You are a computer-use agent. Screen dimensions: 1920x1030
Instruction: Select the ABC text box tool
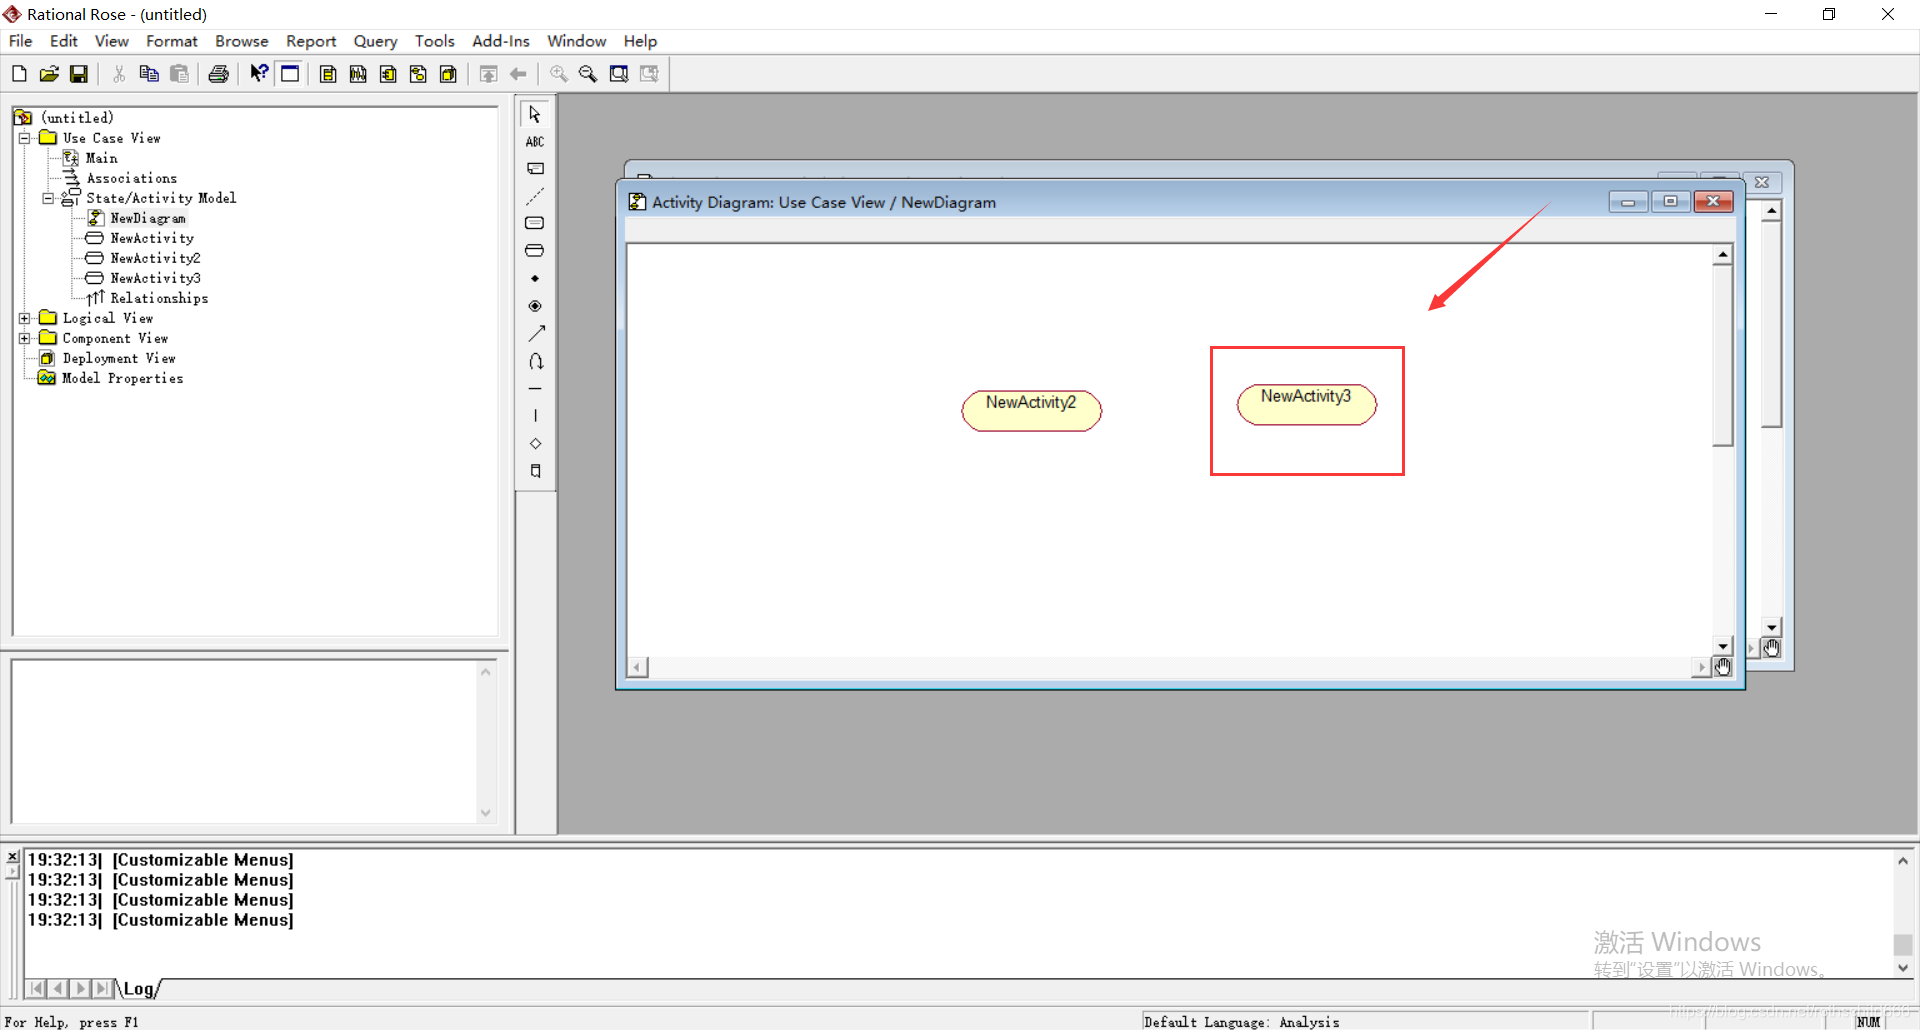535,142
